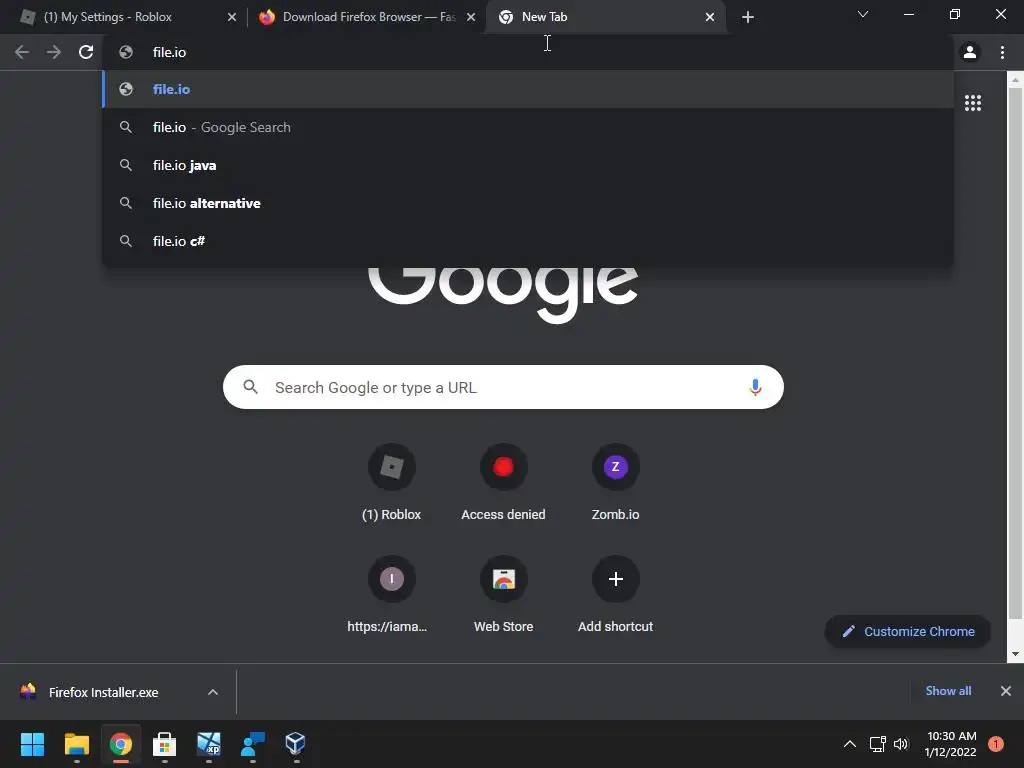
Task: Click Show all downloads link
Action: pyautogui.click(x=948, y=691)
